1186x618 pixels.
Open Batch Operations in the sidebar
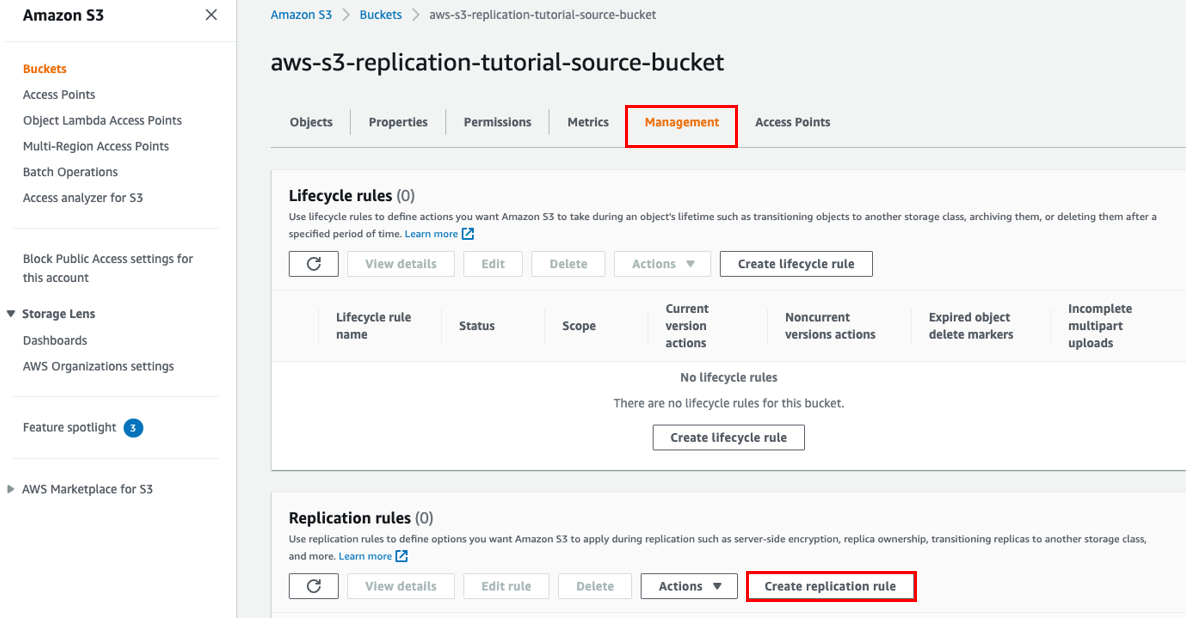(x=70, y=172)
